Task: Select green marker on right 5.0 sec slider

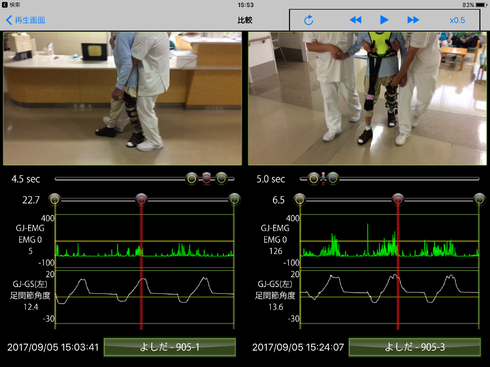Action: pyautogui.click(x=333, y=179)
